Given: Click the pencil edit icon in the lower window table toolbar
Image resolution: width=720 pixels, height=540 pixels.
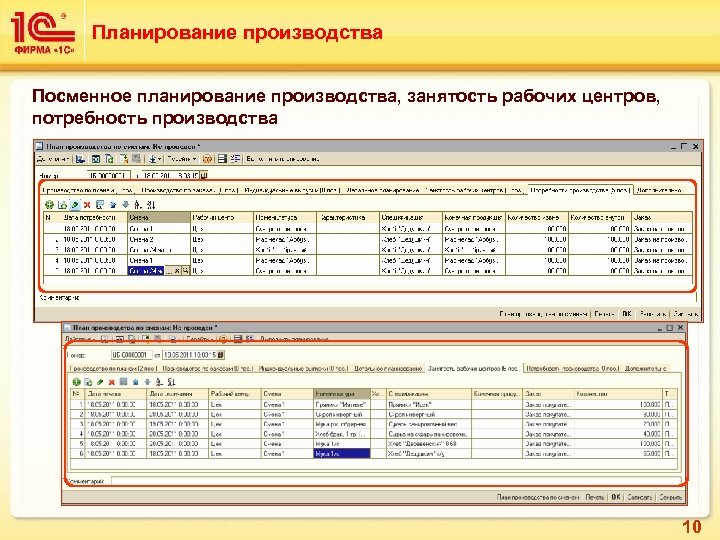Looking at the screenshot, I should point(100,382).
